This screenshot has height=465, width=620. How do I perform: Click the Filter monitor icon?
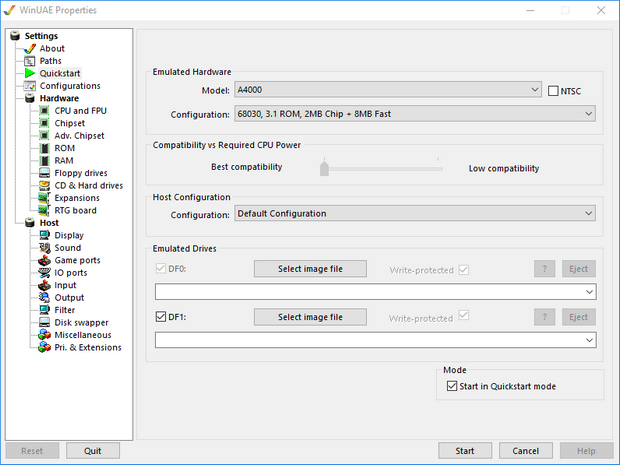[x=44, y=310]
